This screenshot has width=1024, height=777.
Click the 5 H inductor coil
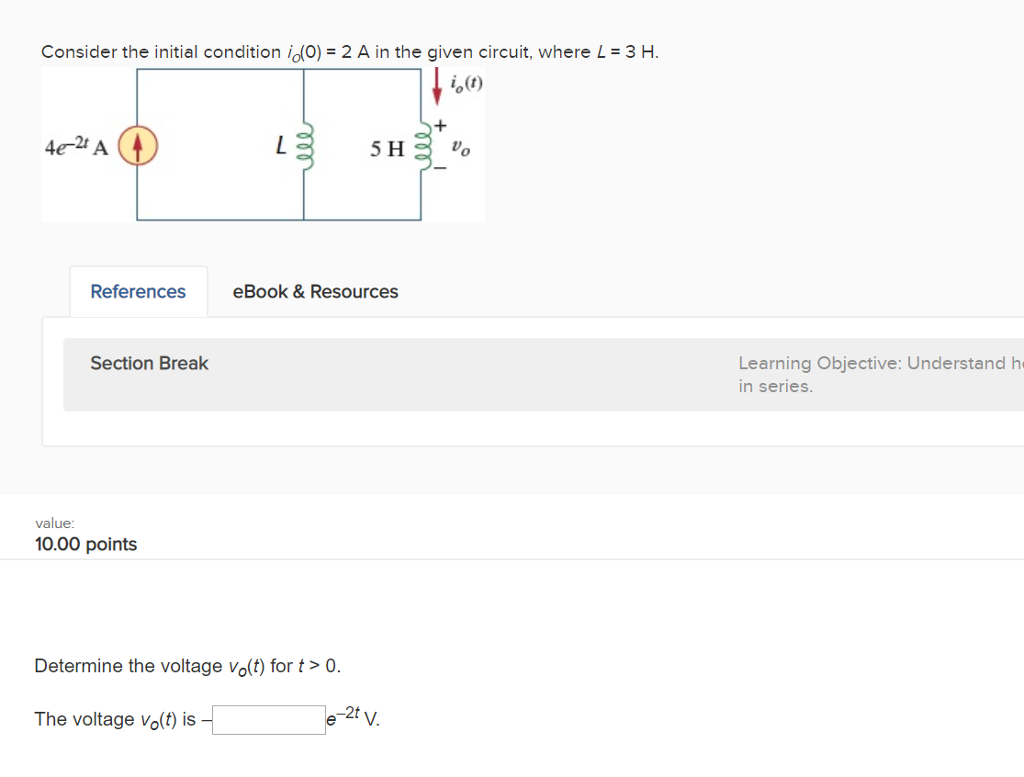tap(422, 145)
